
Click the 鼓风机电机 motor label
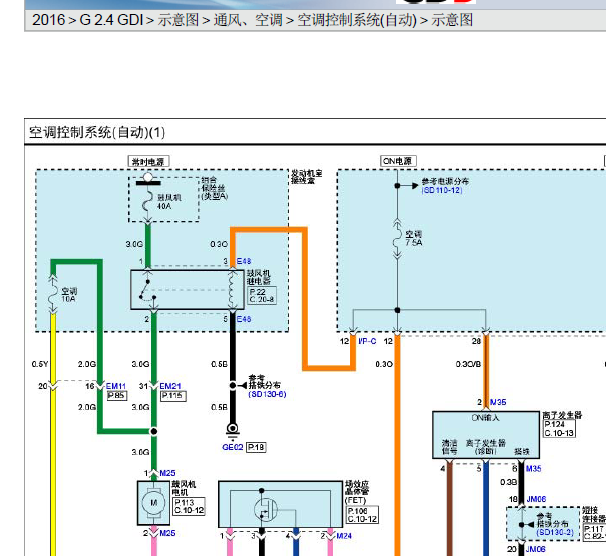184,488
